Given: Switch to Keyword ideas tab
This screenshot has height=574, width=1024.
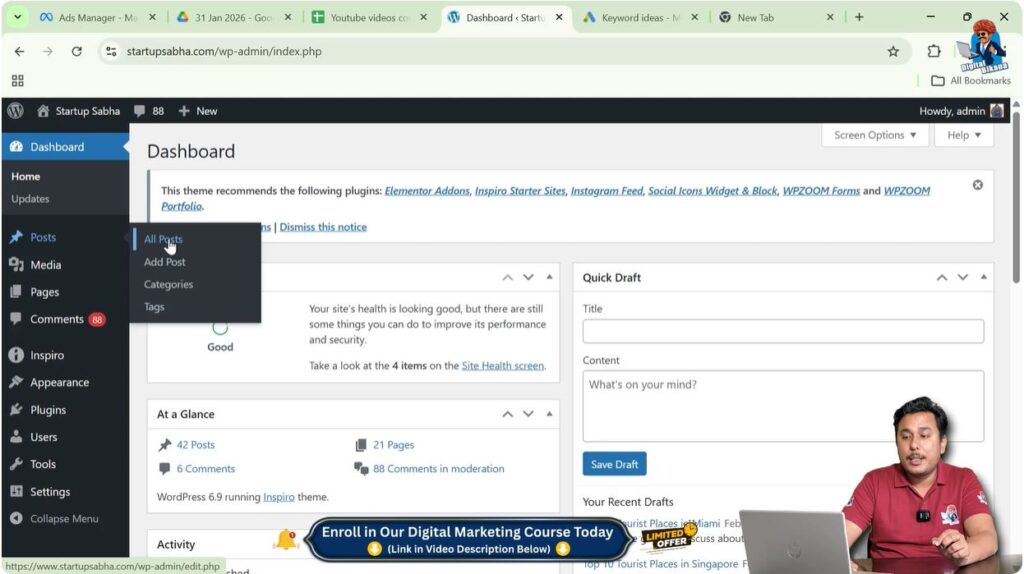Looking at the screenshot, I should [x=641, y=18].
